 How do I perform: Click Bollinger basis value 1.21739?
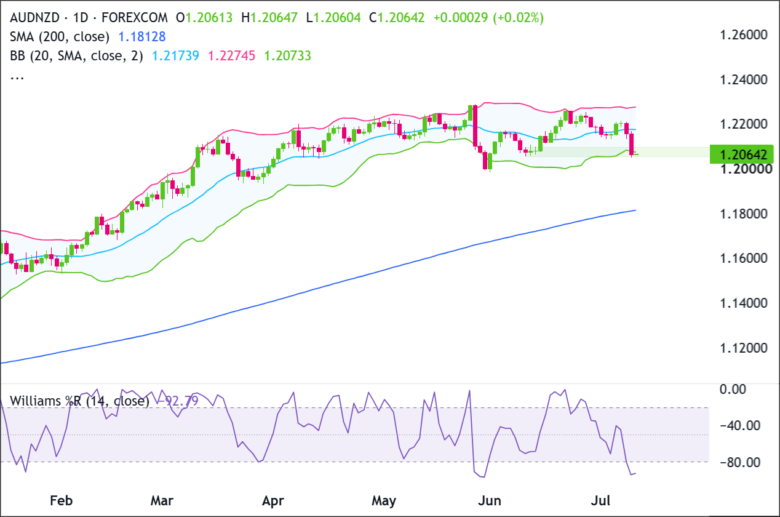coord(175,56)
